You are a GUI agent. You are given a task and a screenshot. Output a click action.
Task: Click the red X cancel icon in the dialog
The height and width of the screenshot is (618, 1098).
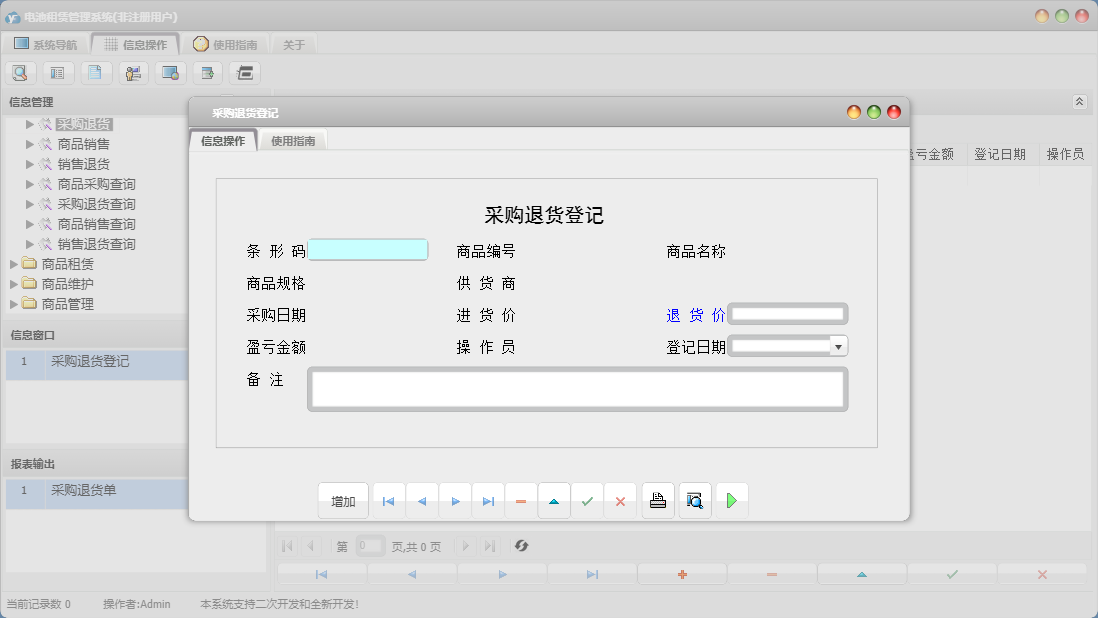[x=620, y=500]
